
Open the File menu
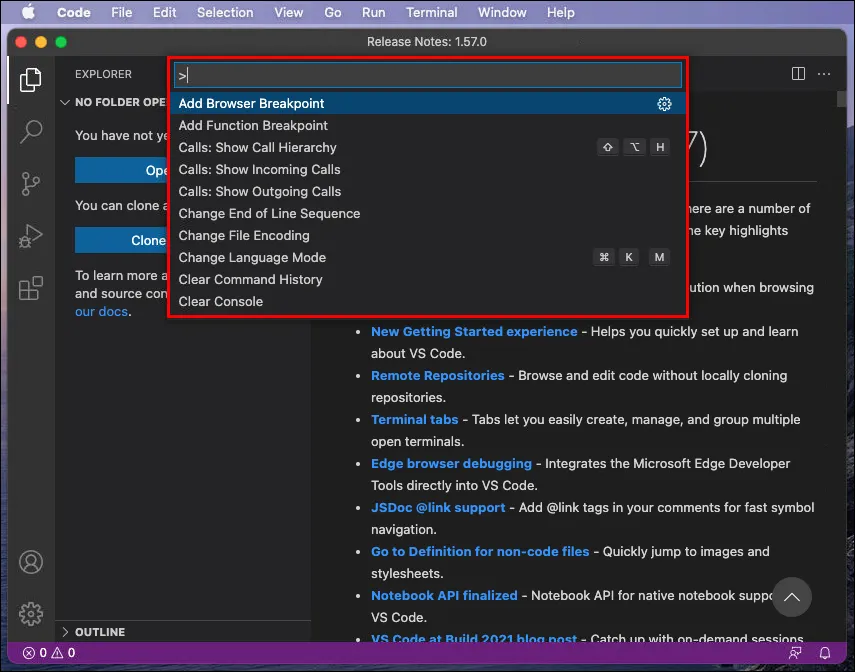[x=122, y=12]
